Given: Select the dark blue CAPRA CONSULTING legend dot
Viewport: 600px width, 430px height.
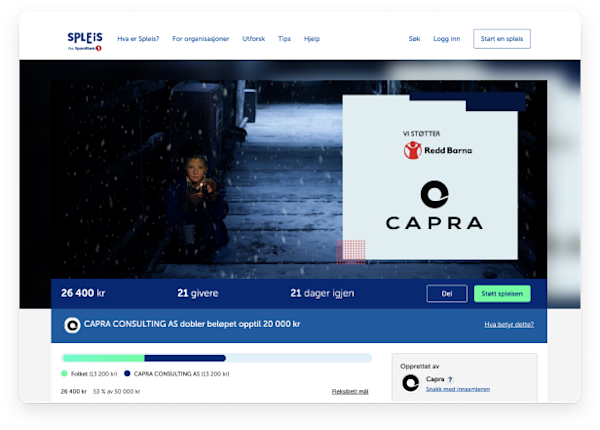Looking at the screenshot, I should click(127, 373).
